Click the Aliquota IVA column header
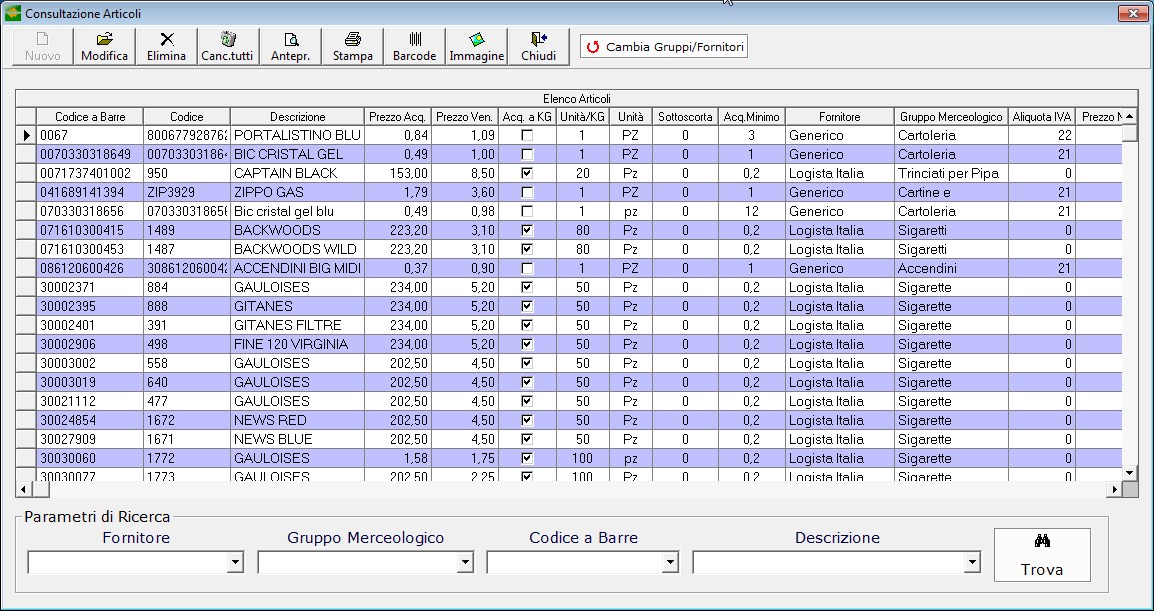 (x=1041, y=116)
